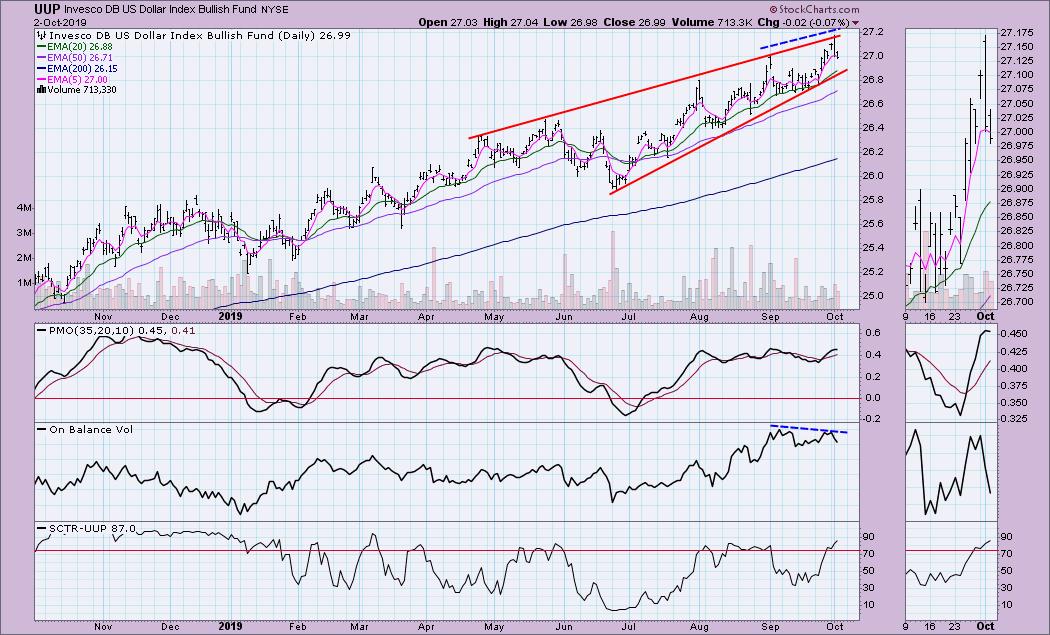Click the 4M volume scale label
1050x635 pixels.
24,208
